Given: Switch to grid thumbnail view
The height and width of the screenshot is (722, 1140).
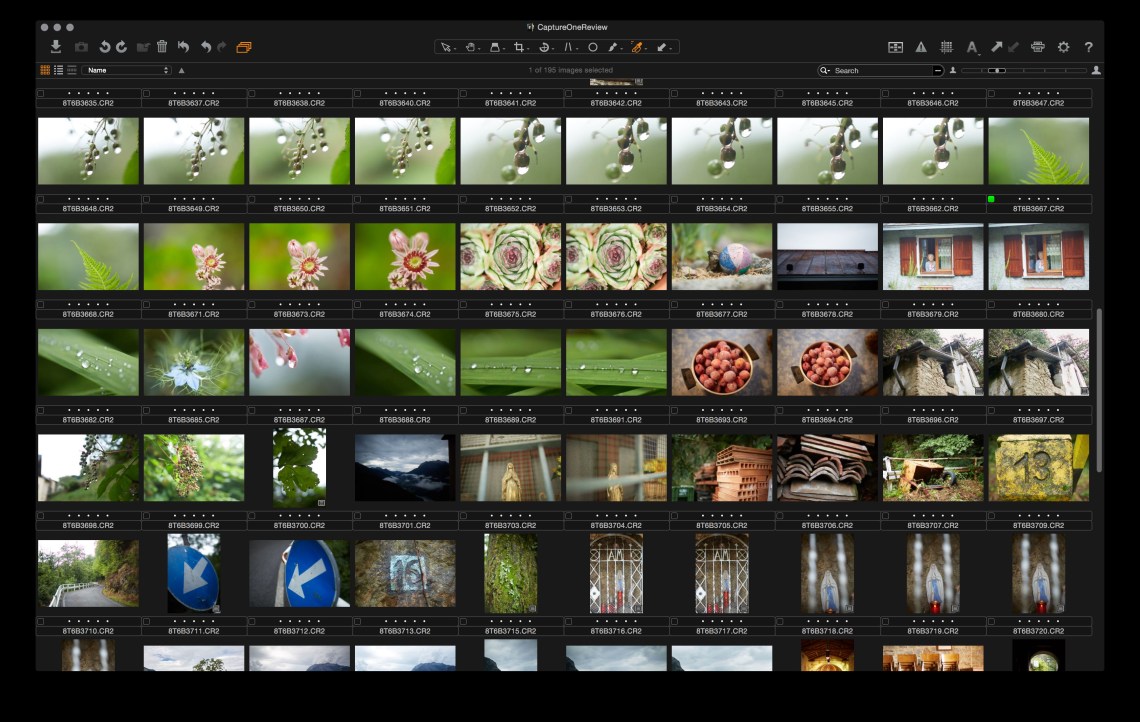Looking at the screenshot, I should coord(45,71).
